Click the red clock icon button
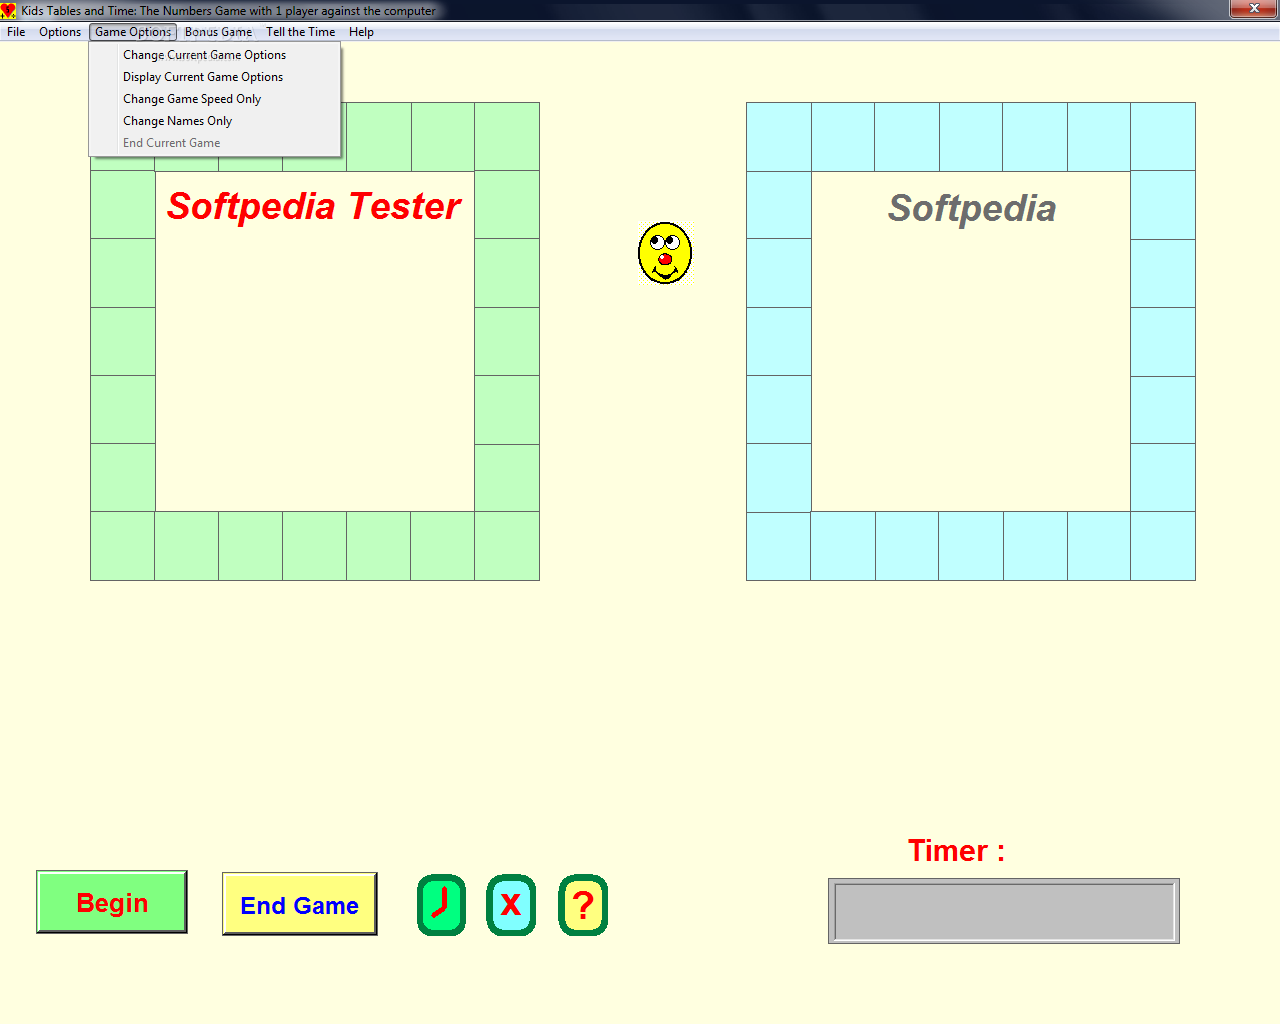Screen dimensions: 1280x1024 441,905
